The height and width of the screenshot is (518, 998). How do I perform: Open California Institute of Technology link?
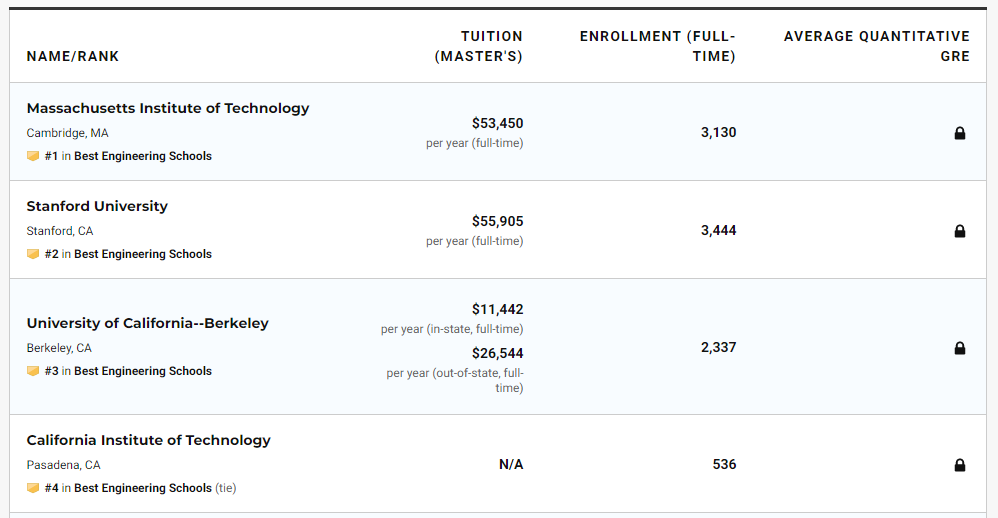pyautogui.click(x=148, y=440)
